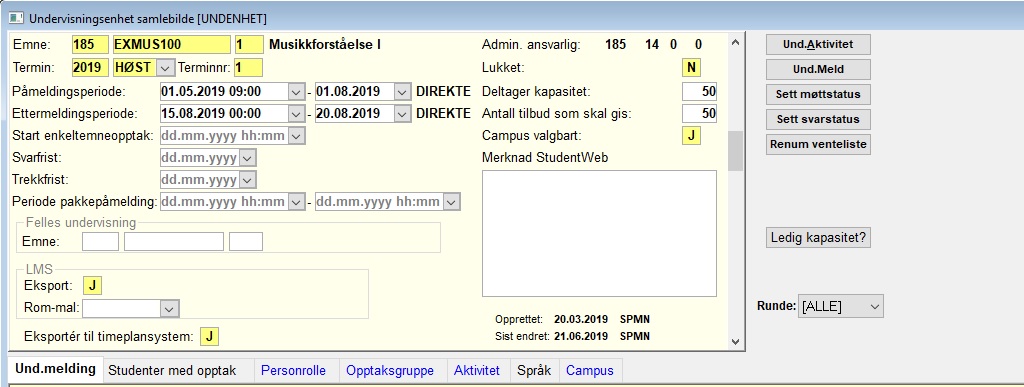The image size is (1024, 387).
Task: Open Ettermeldingsperiode end date 20.08.2019 dropdown
Action: pyautogui.click(x=403, y=114)
